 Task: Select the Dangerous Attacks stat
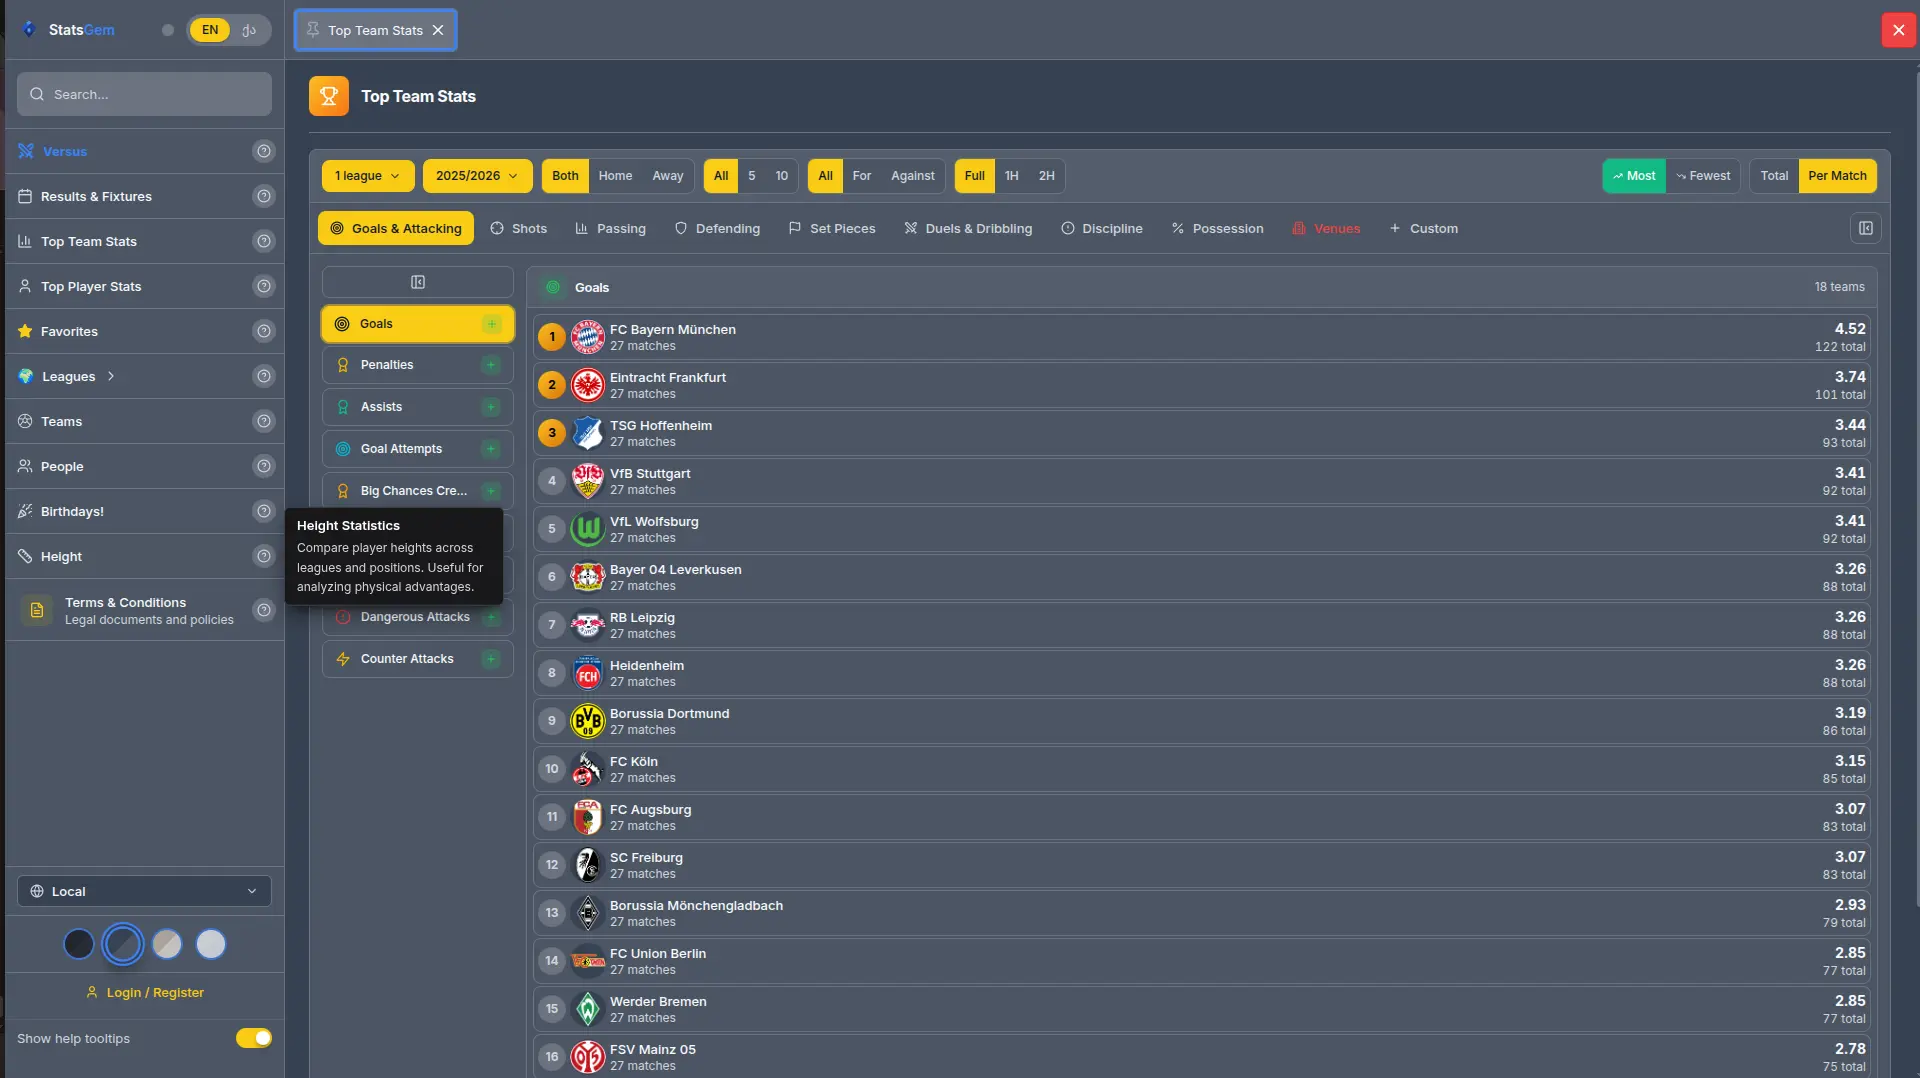pos(418,617)
